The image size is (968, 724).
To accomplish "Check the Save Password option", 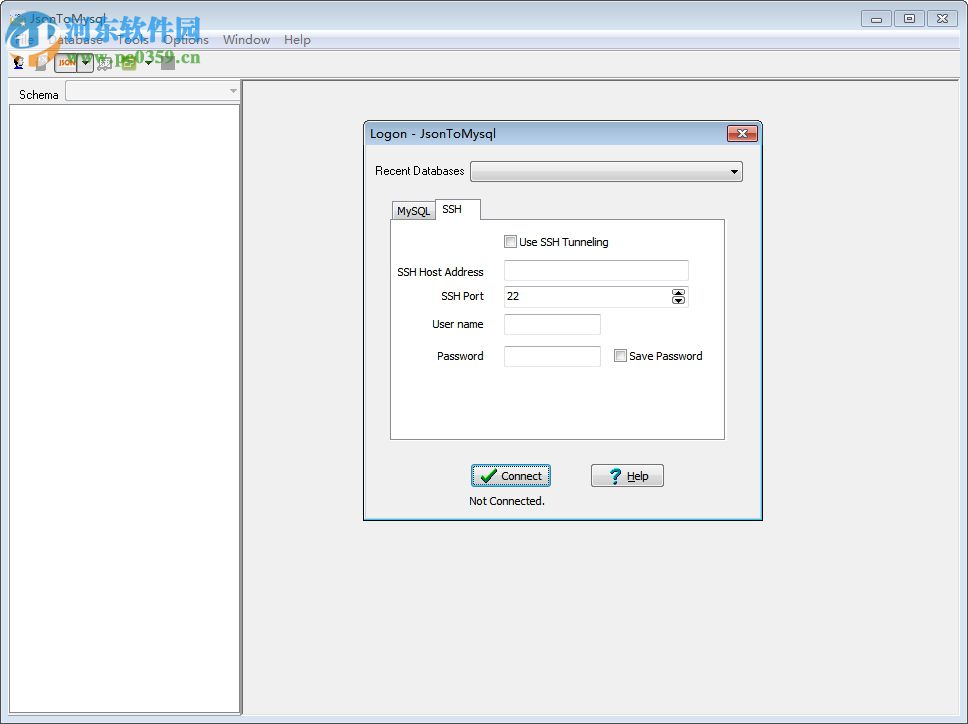I will (x=620, y=355).
